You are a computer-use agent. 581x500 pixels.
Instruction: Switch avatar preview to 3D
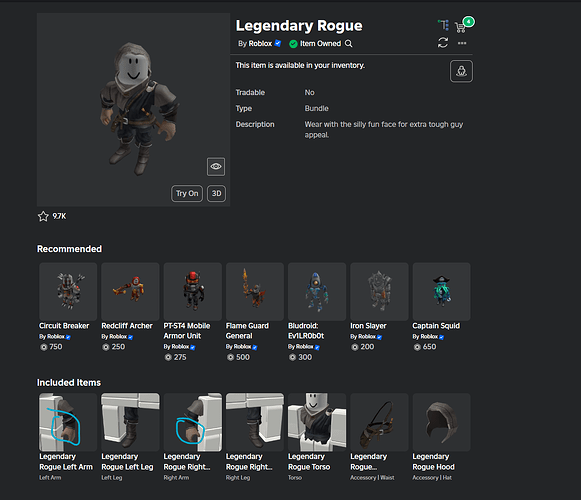[x=216, y=193]
